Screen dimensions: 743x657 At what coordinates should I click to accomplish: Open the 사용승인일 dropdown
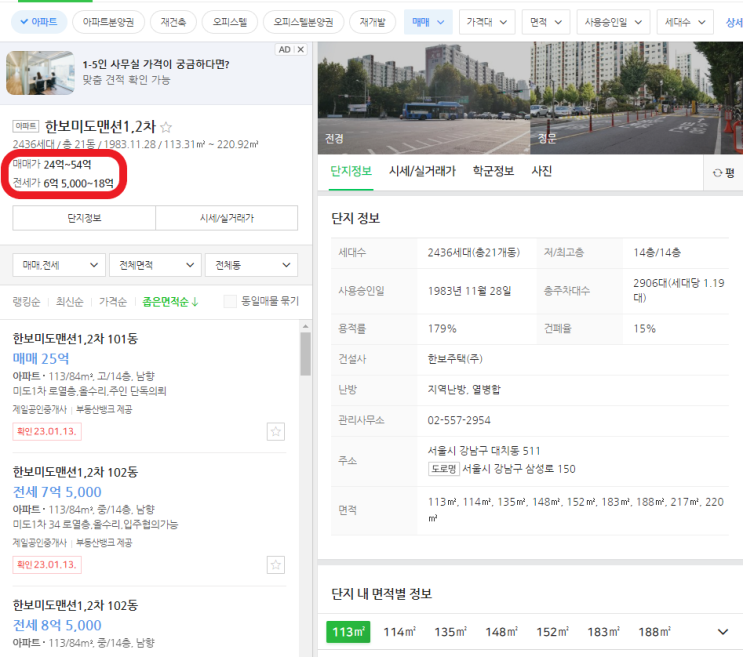pyautogui.click(x=613, y=22)
